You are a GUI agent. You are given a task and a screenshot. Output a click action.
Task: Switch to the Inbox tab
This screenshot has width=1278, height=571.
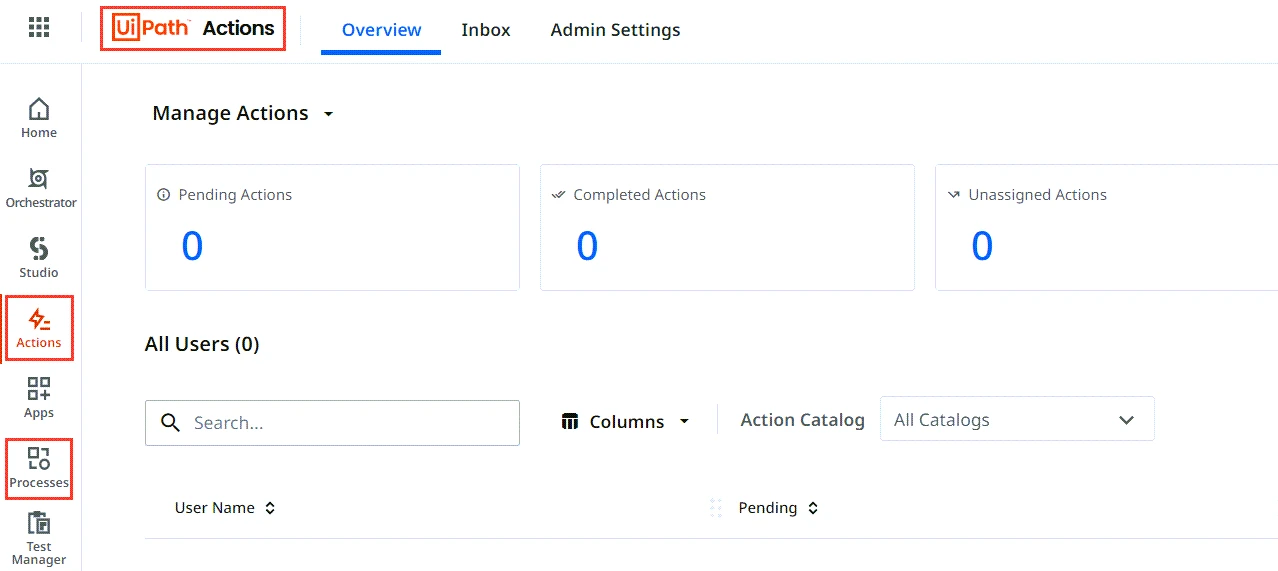[486, 30]
